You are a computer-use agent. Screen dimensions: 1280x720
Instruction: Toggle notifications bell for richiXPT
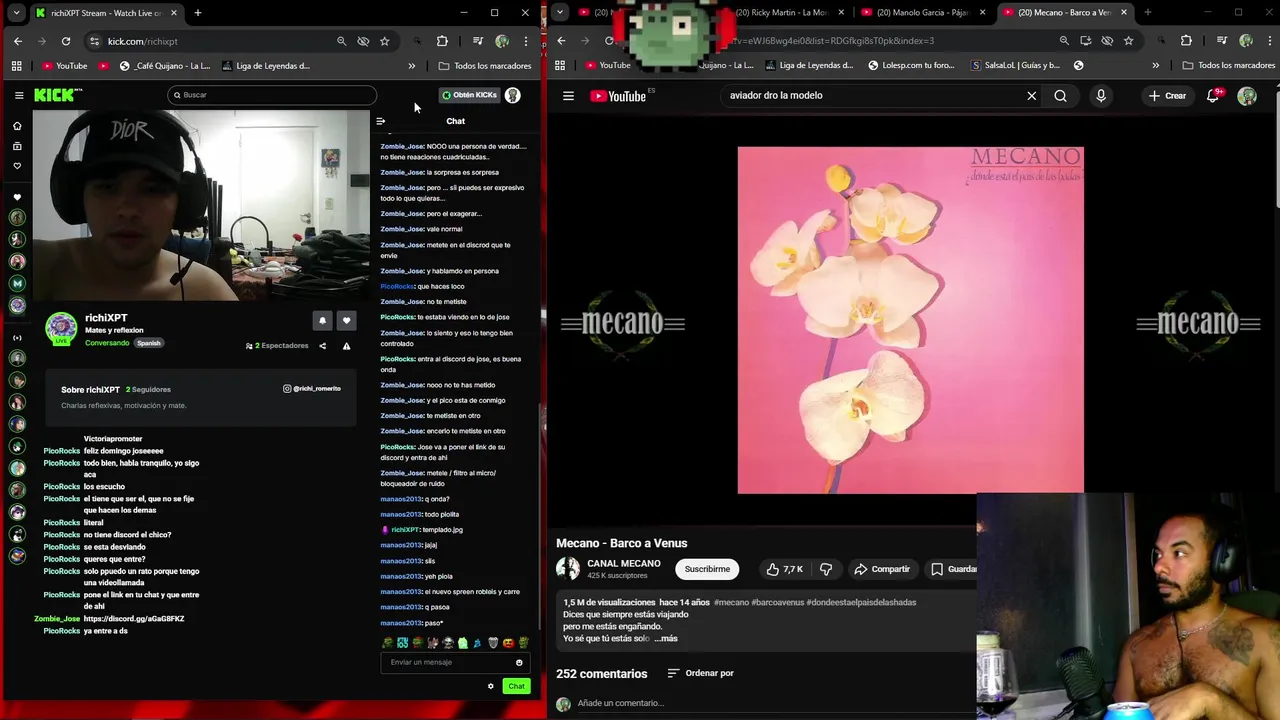(322, 320)
